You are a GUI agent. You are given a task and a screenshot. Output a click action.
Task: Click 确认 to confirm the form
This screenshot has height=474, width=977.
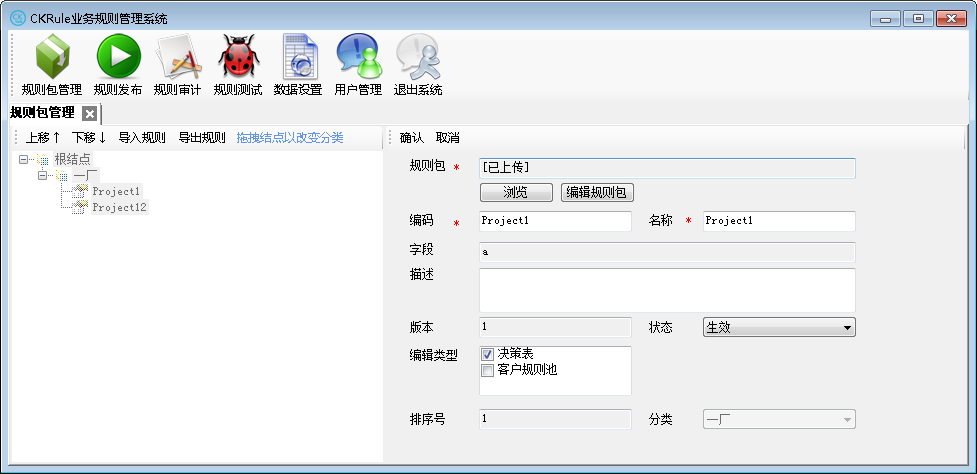(411, 138)
